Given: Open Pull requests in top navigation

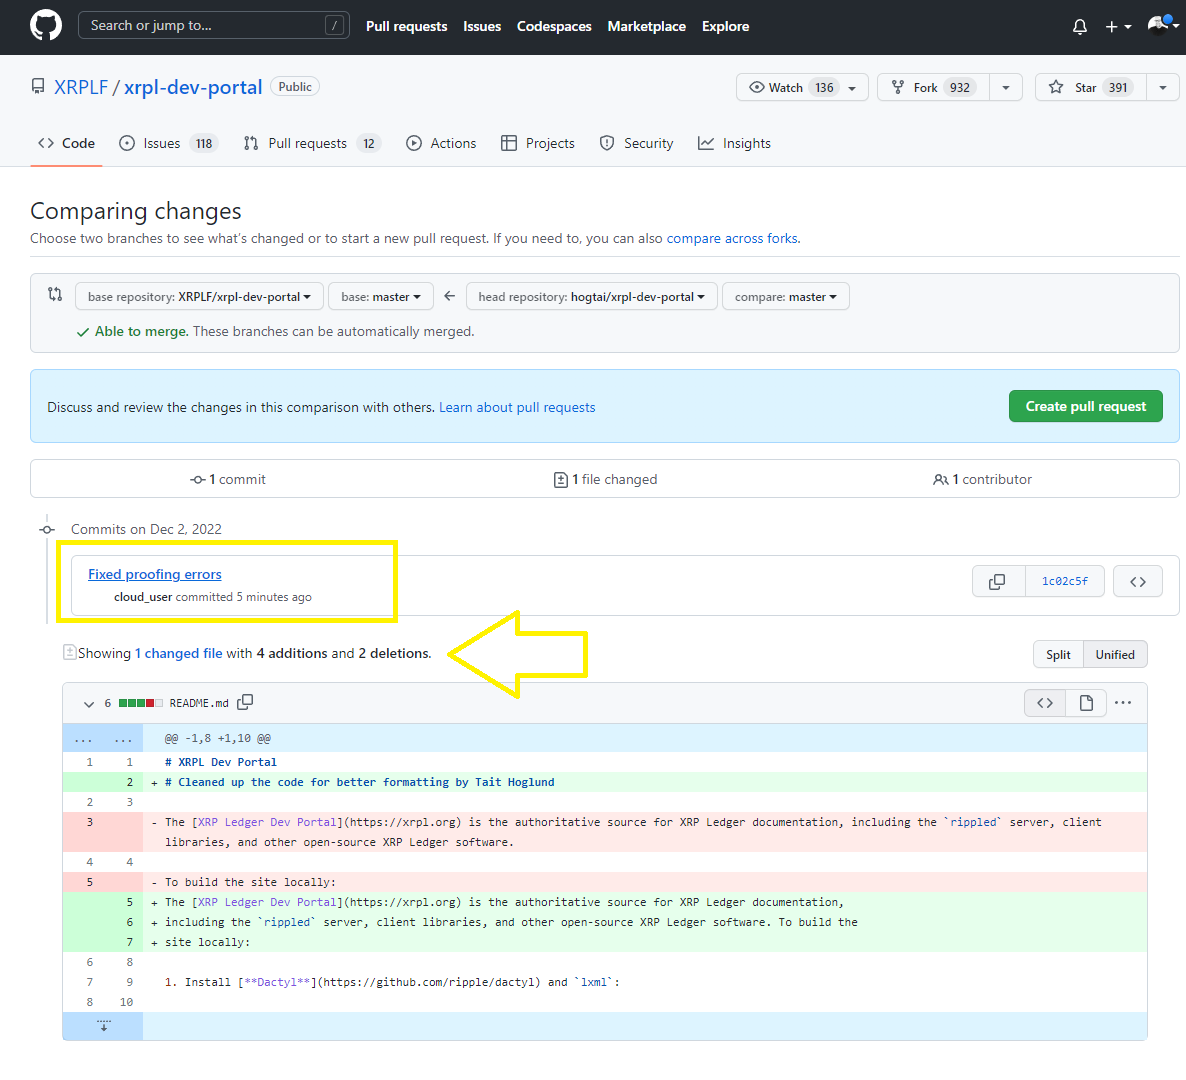Looking at the screenshot, I should pos(406,26).
